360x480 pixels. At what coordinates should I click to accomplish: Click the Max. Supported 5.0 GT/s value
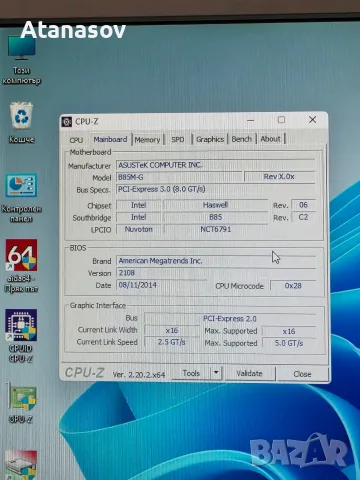tap(289, 343)
